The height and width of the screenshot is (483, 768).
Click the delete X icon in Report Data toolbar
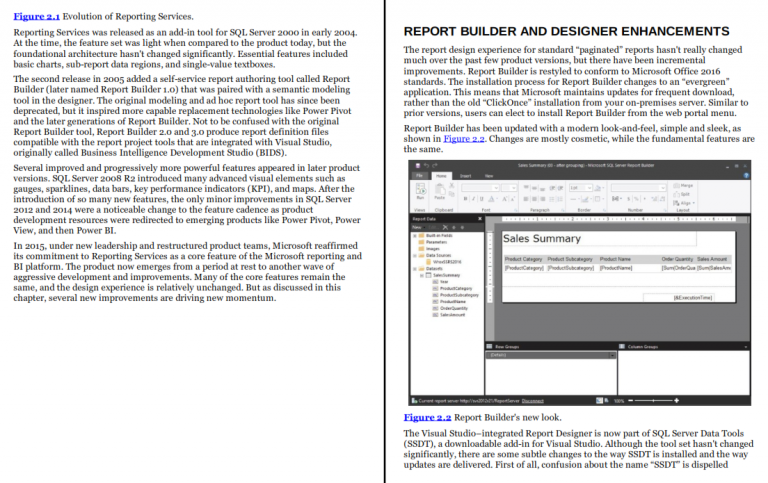pos(445,227)
